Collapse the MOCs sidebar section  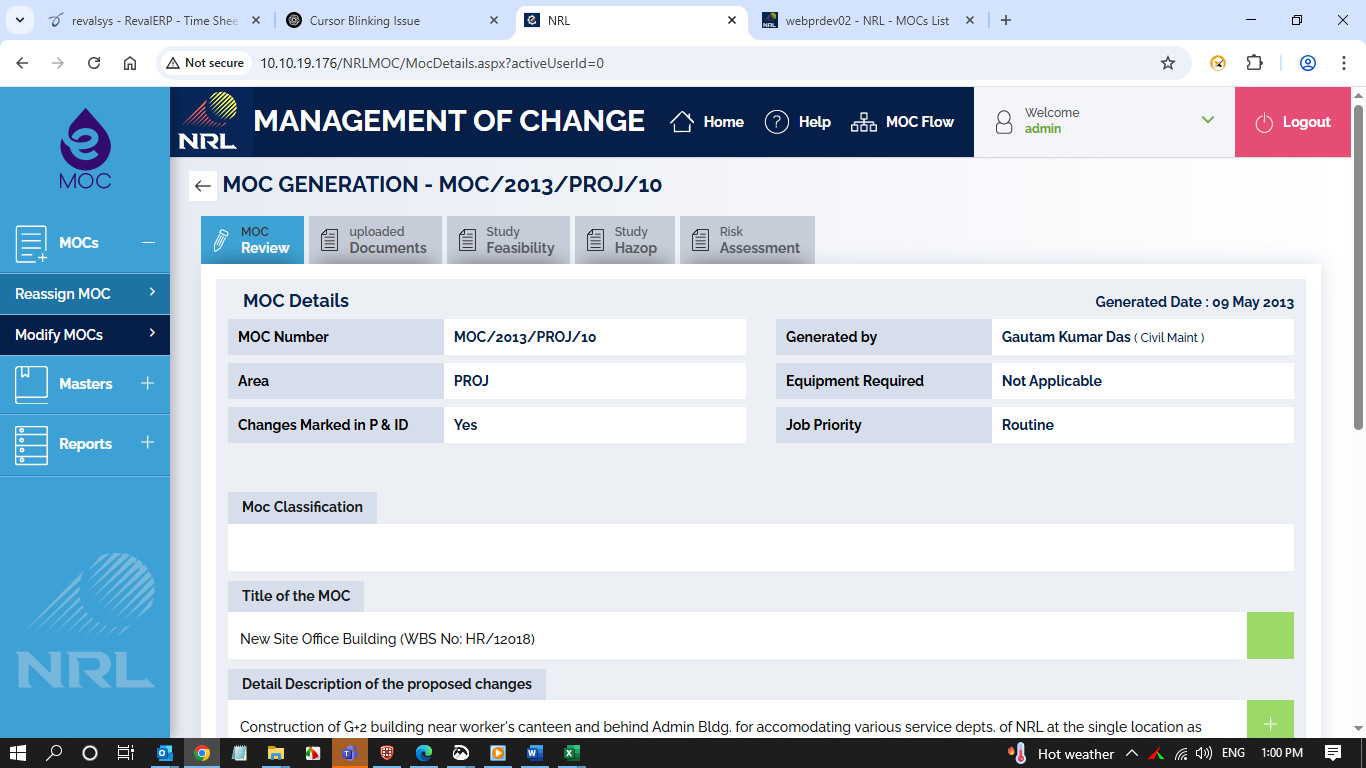click(x=148, y=243)
